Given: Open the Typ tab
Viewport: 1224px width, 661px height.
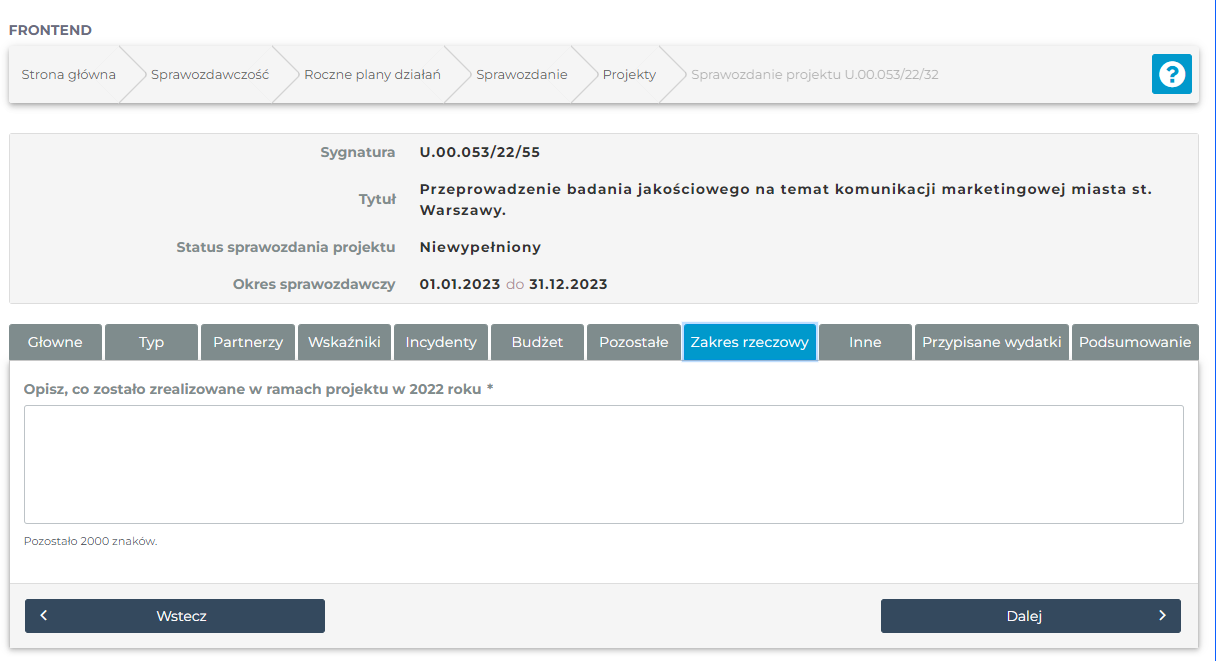Looking at the screenshot, I should coord(151,342).
